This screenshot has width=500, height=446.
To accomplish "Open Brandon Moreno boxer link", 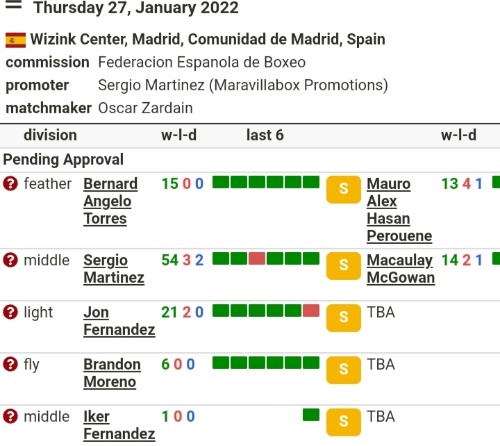I will pyautogui.click(x=112, y=373).
